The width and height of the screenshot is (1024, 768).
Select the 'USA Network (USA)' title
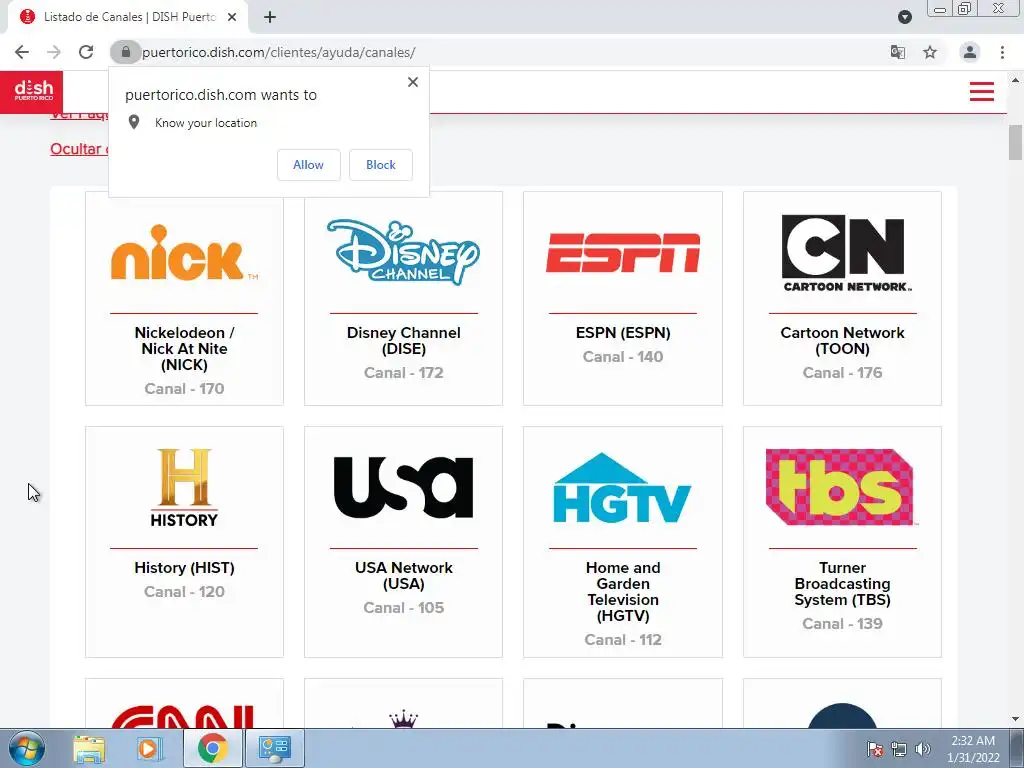coord(404,575)
